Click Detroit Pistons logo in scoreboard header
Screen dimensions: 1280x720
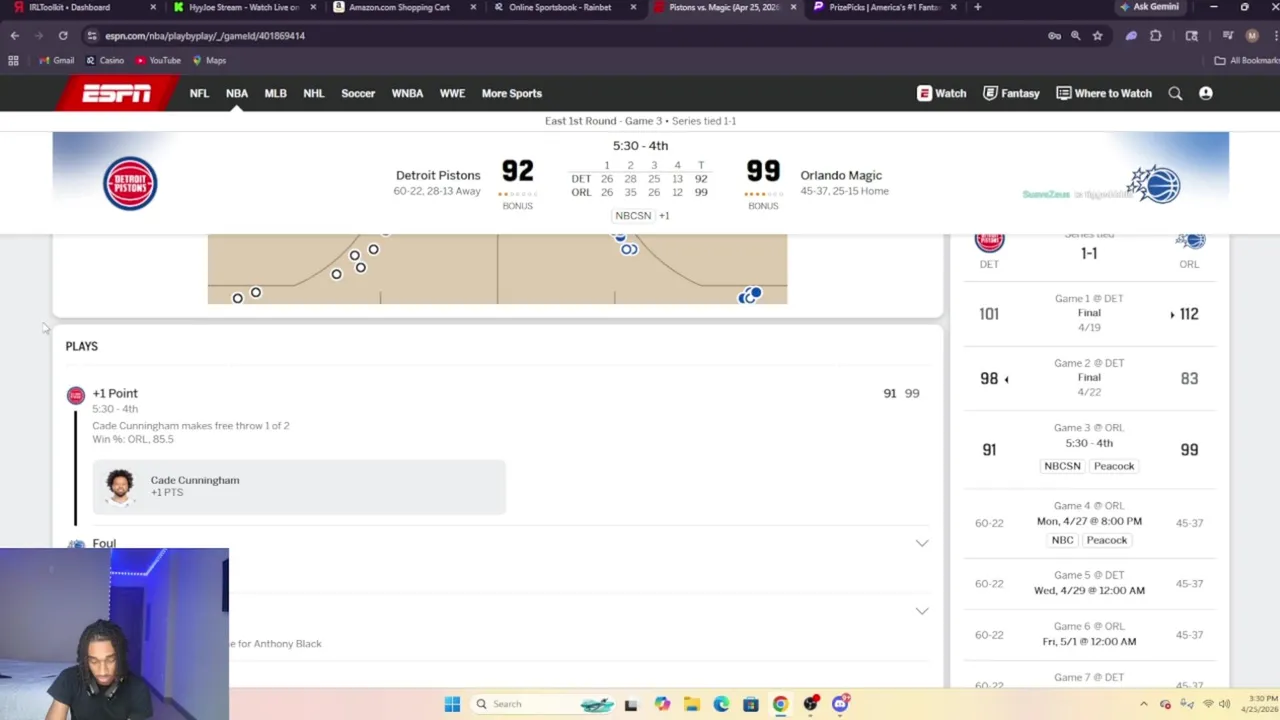[130, 183]
